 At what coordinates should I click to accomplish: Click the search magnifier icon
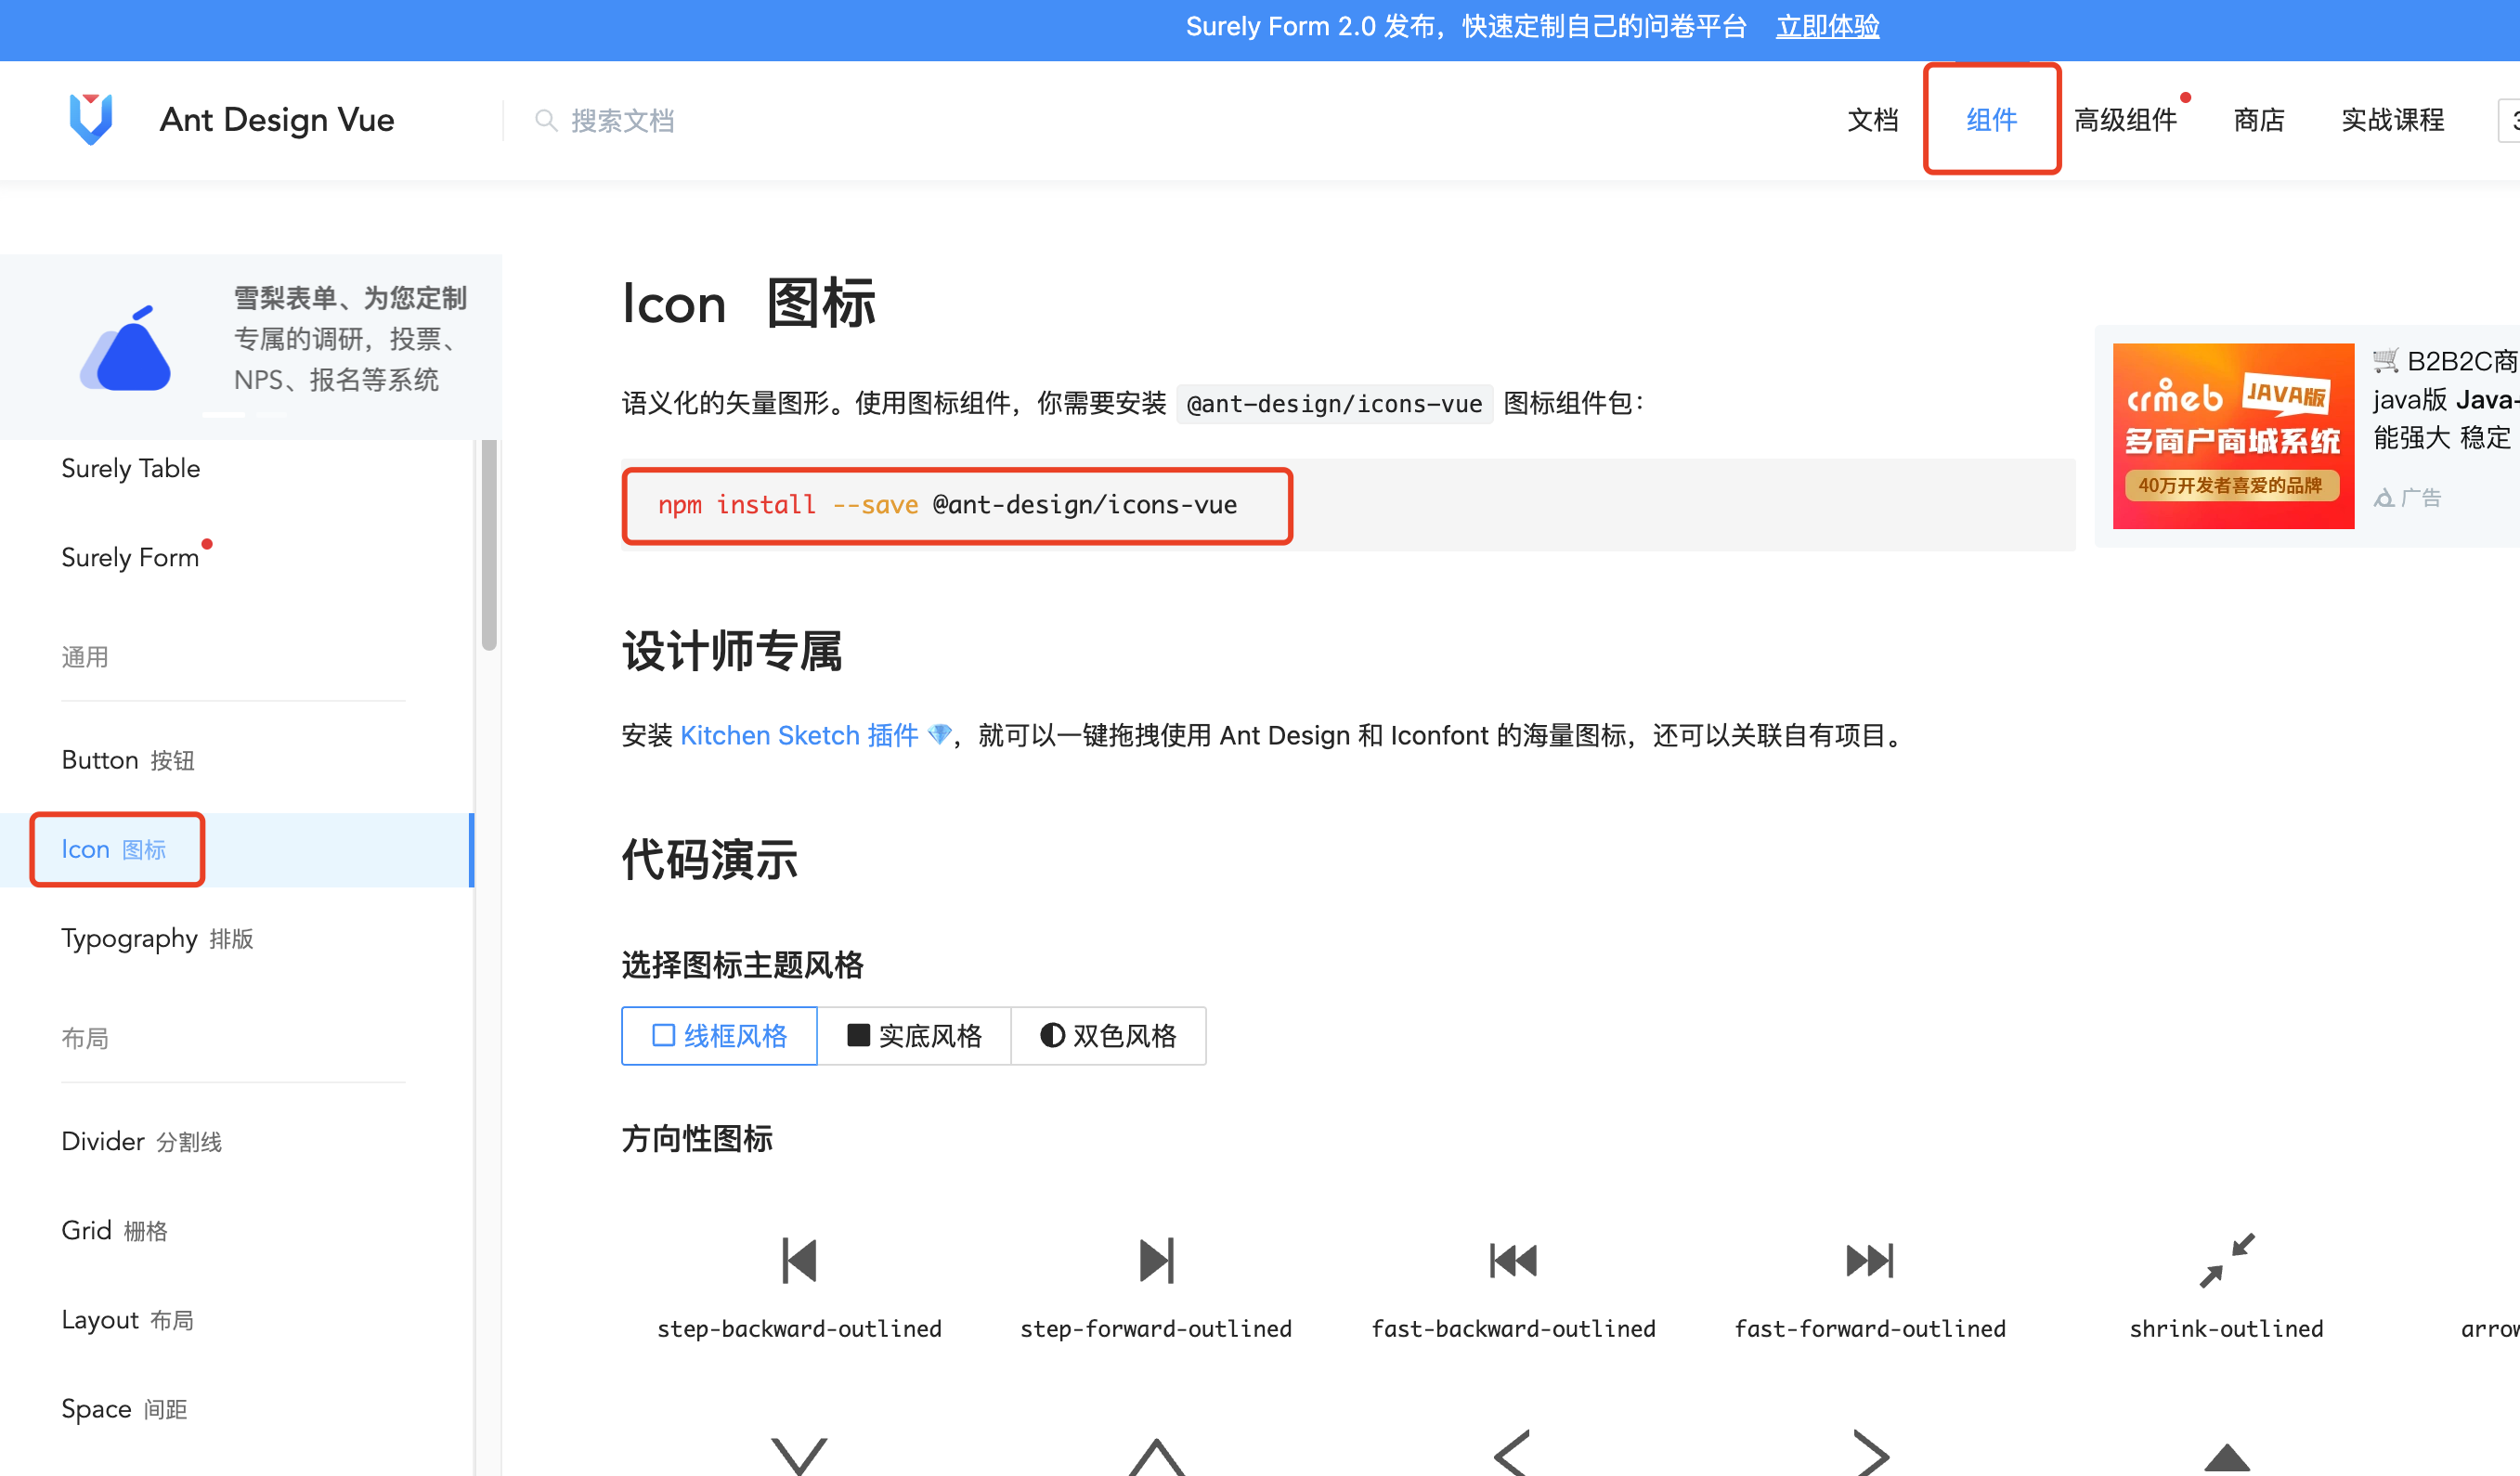[x=546, y=121]
